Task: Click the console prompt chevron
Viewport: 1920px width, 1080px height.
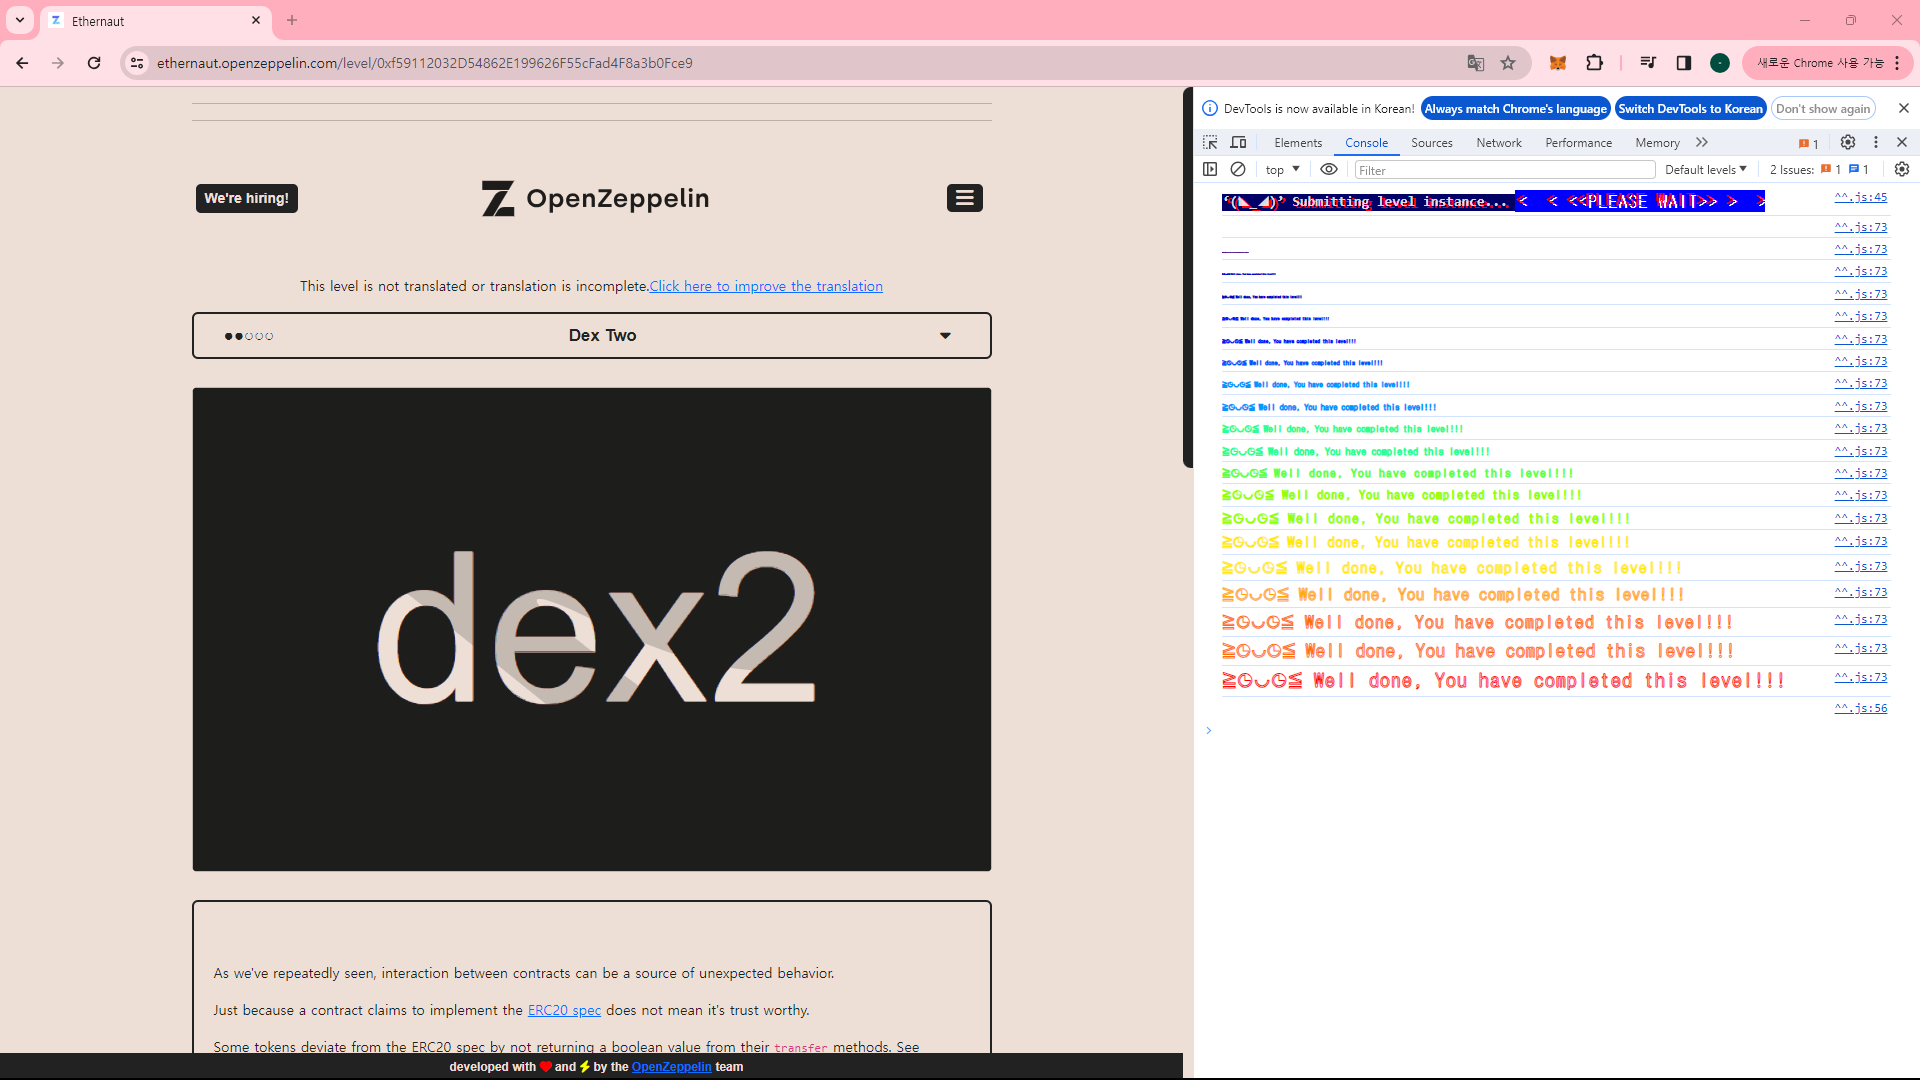Action: click(1209, 731)
